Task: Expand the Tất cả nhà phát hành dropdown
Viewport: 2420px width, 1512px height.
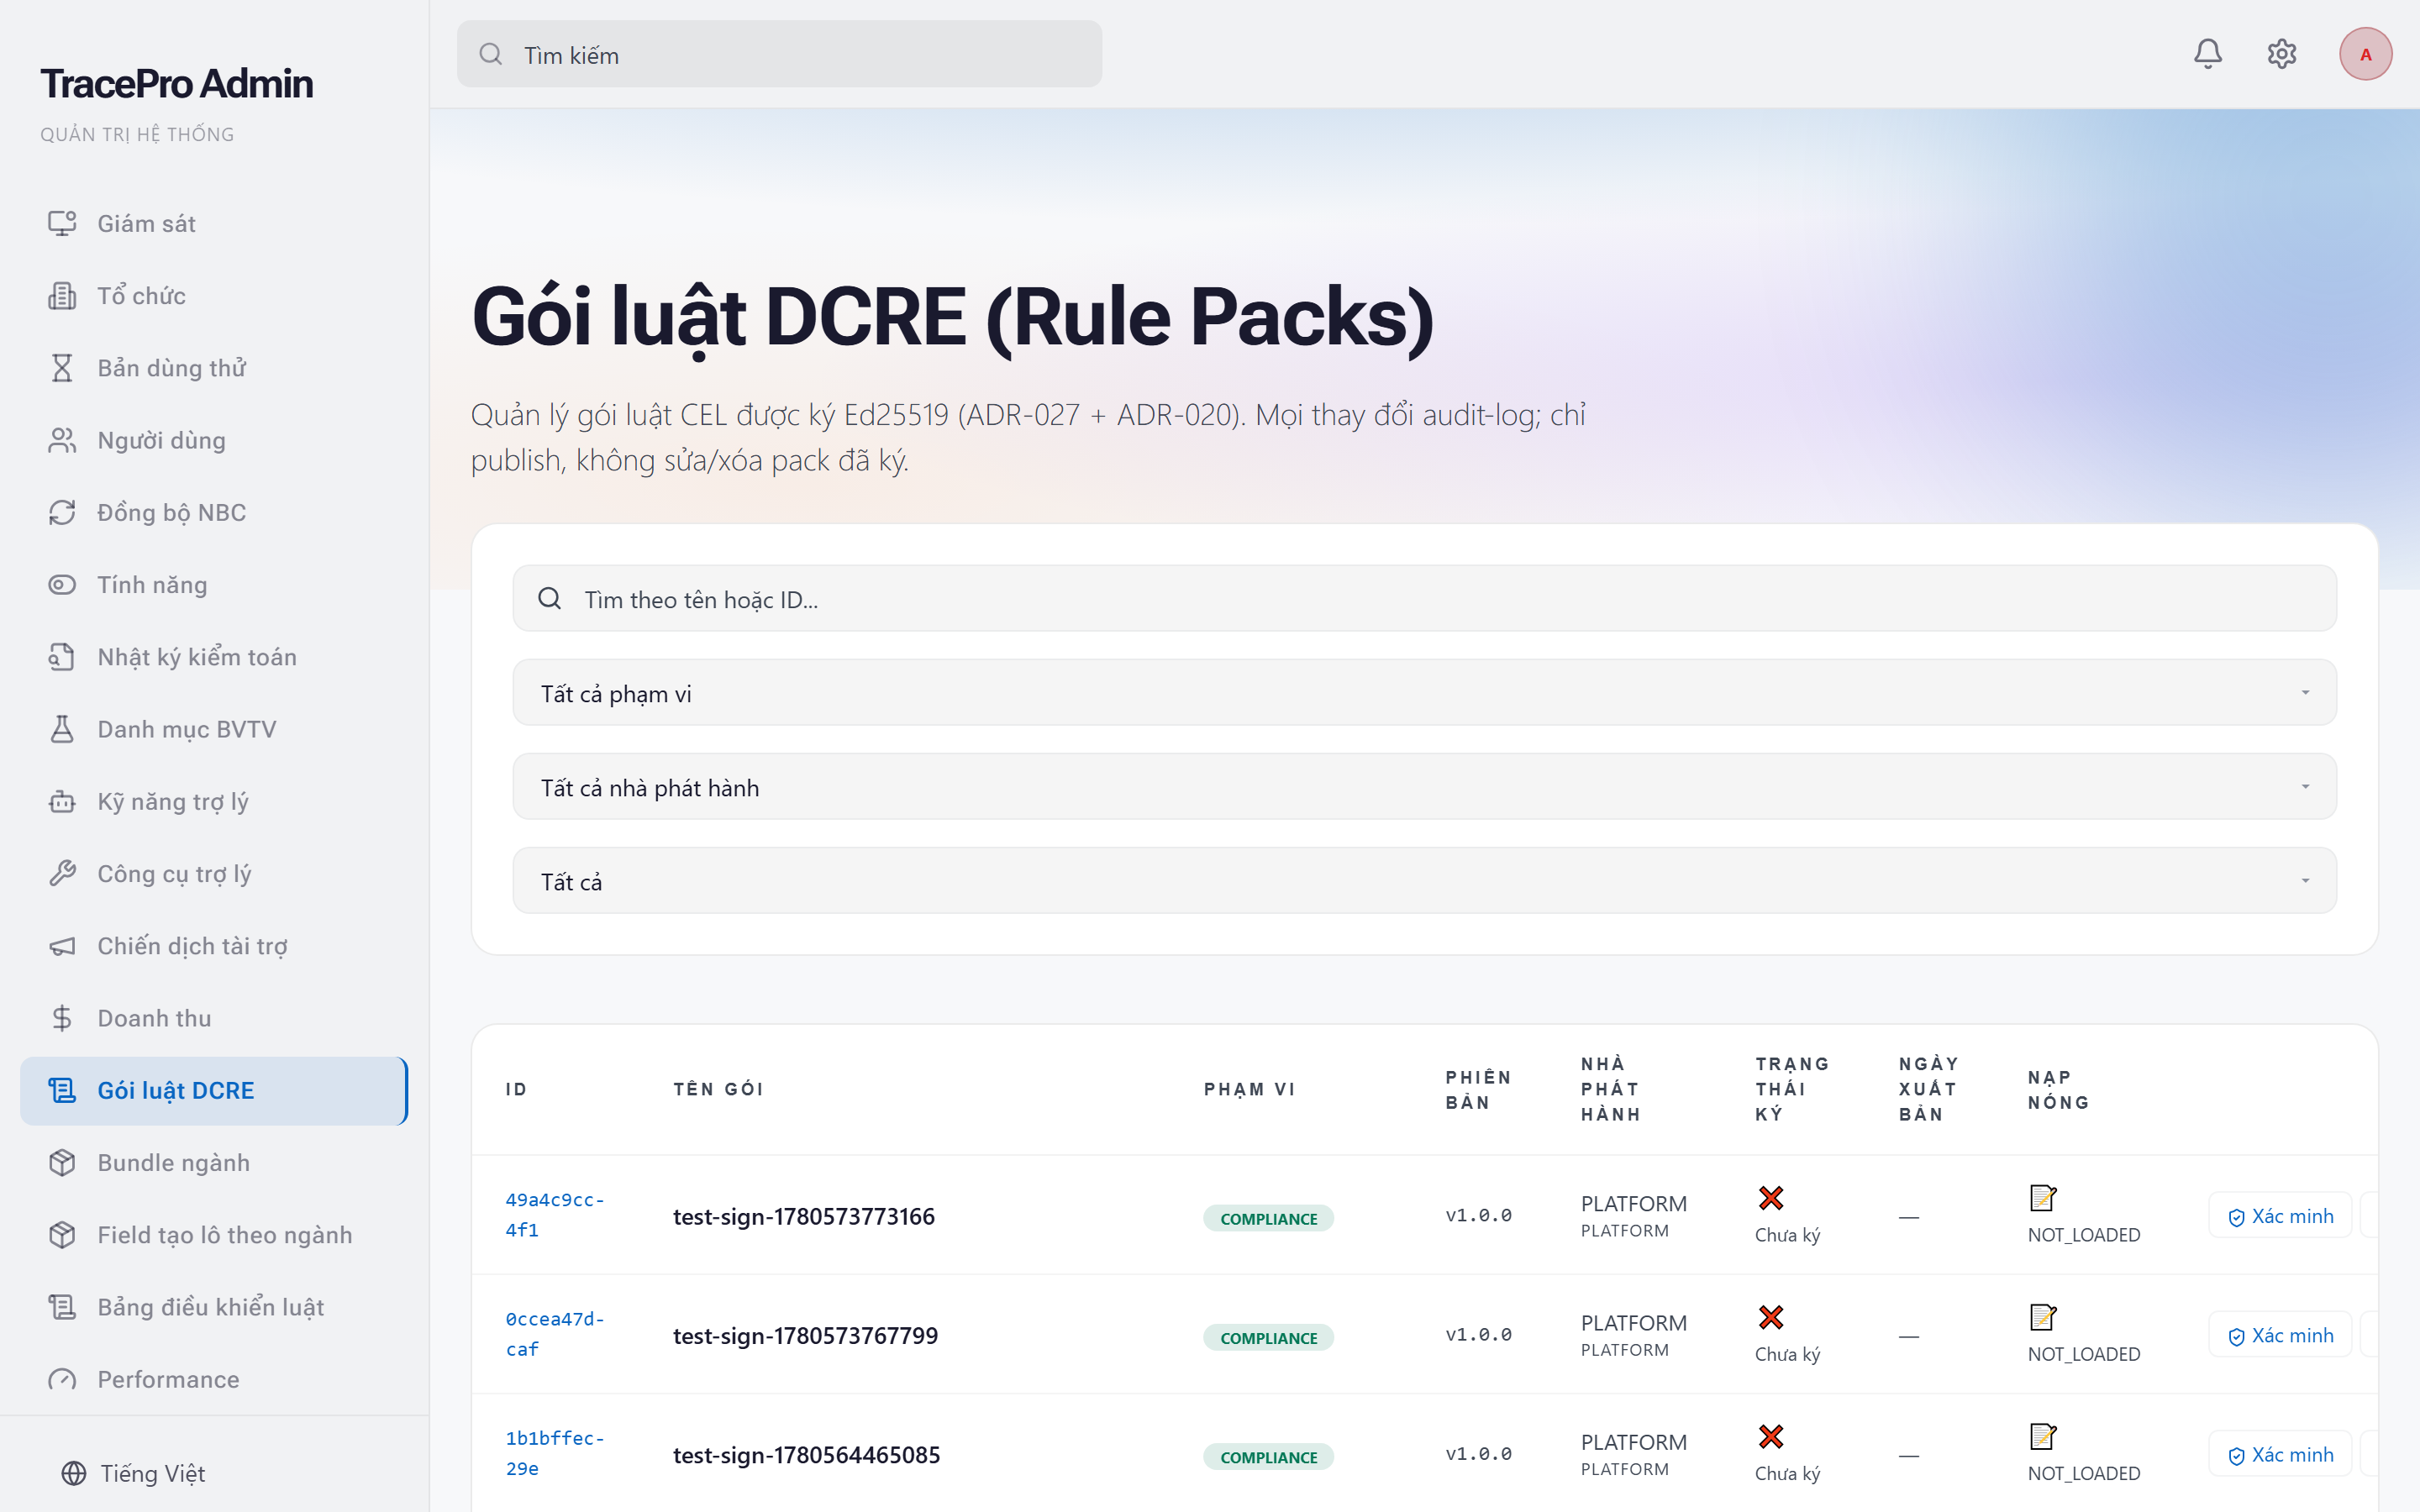Action: click(x=1424, y=787)
